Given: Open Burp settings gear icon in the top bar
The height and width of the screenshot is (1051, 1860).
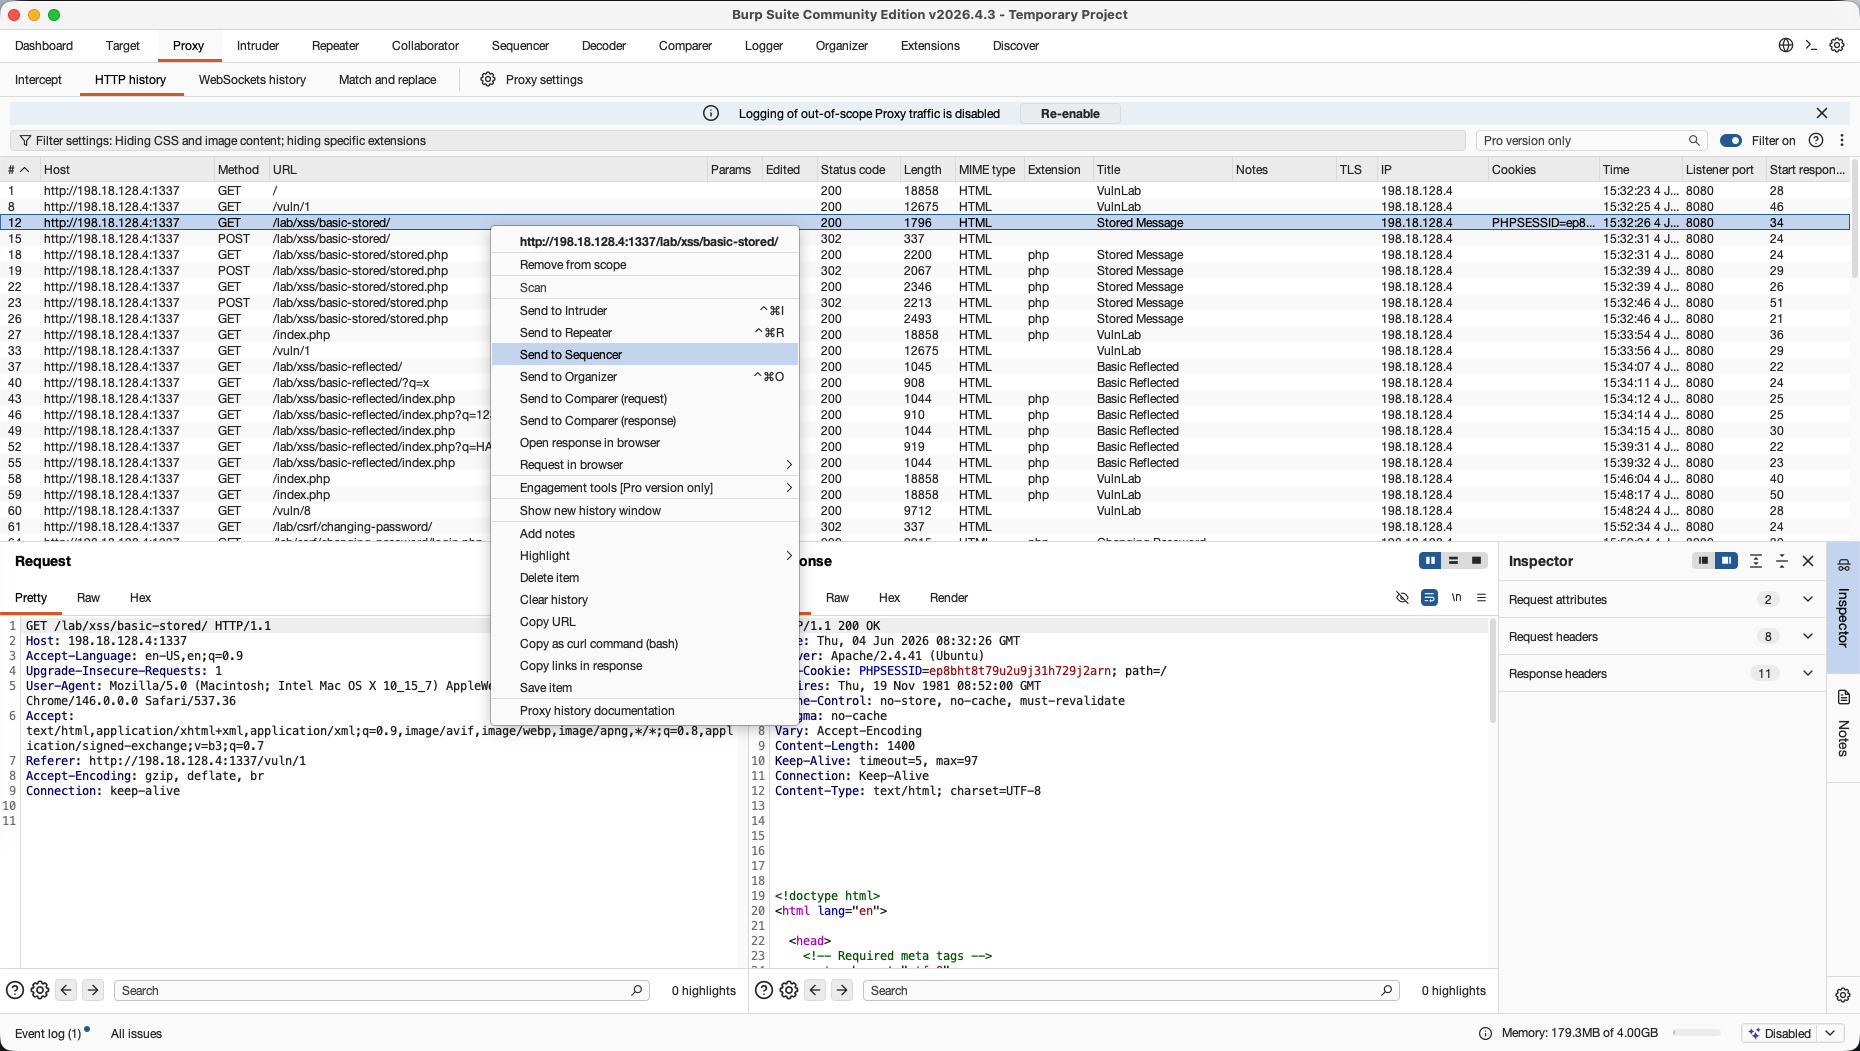Looking at the screenshot, I should [x=1837, y=45].
